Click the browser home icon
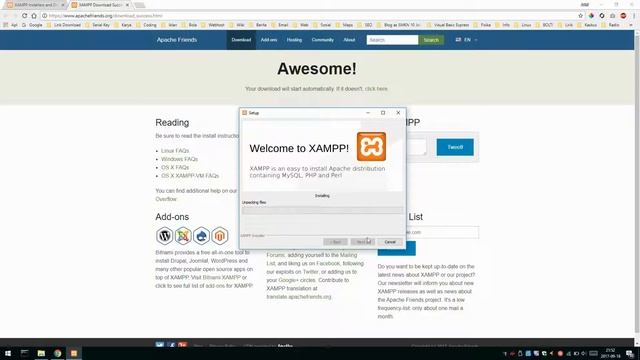This screenshot has width=640, height=360. pos(34,16)
